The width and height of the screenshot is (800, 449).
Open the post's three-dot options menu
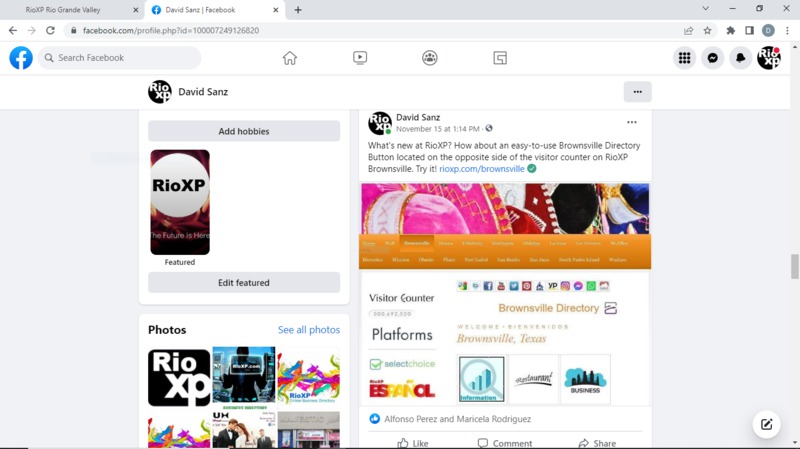point(631,123)
